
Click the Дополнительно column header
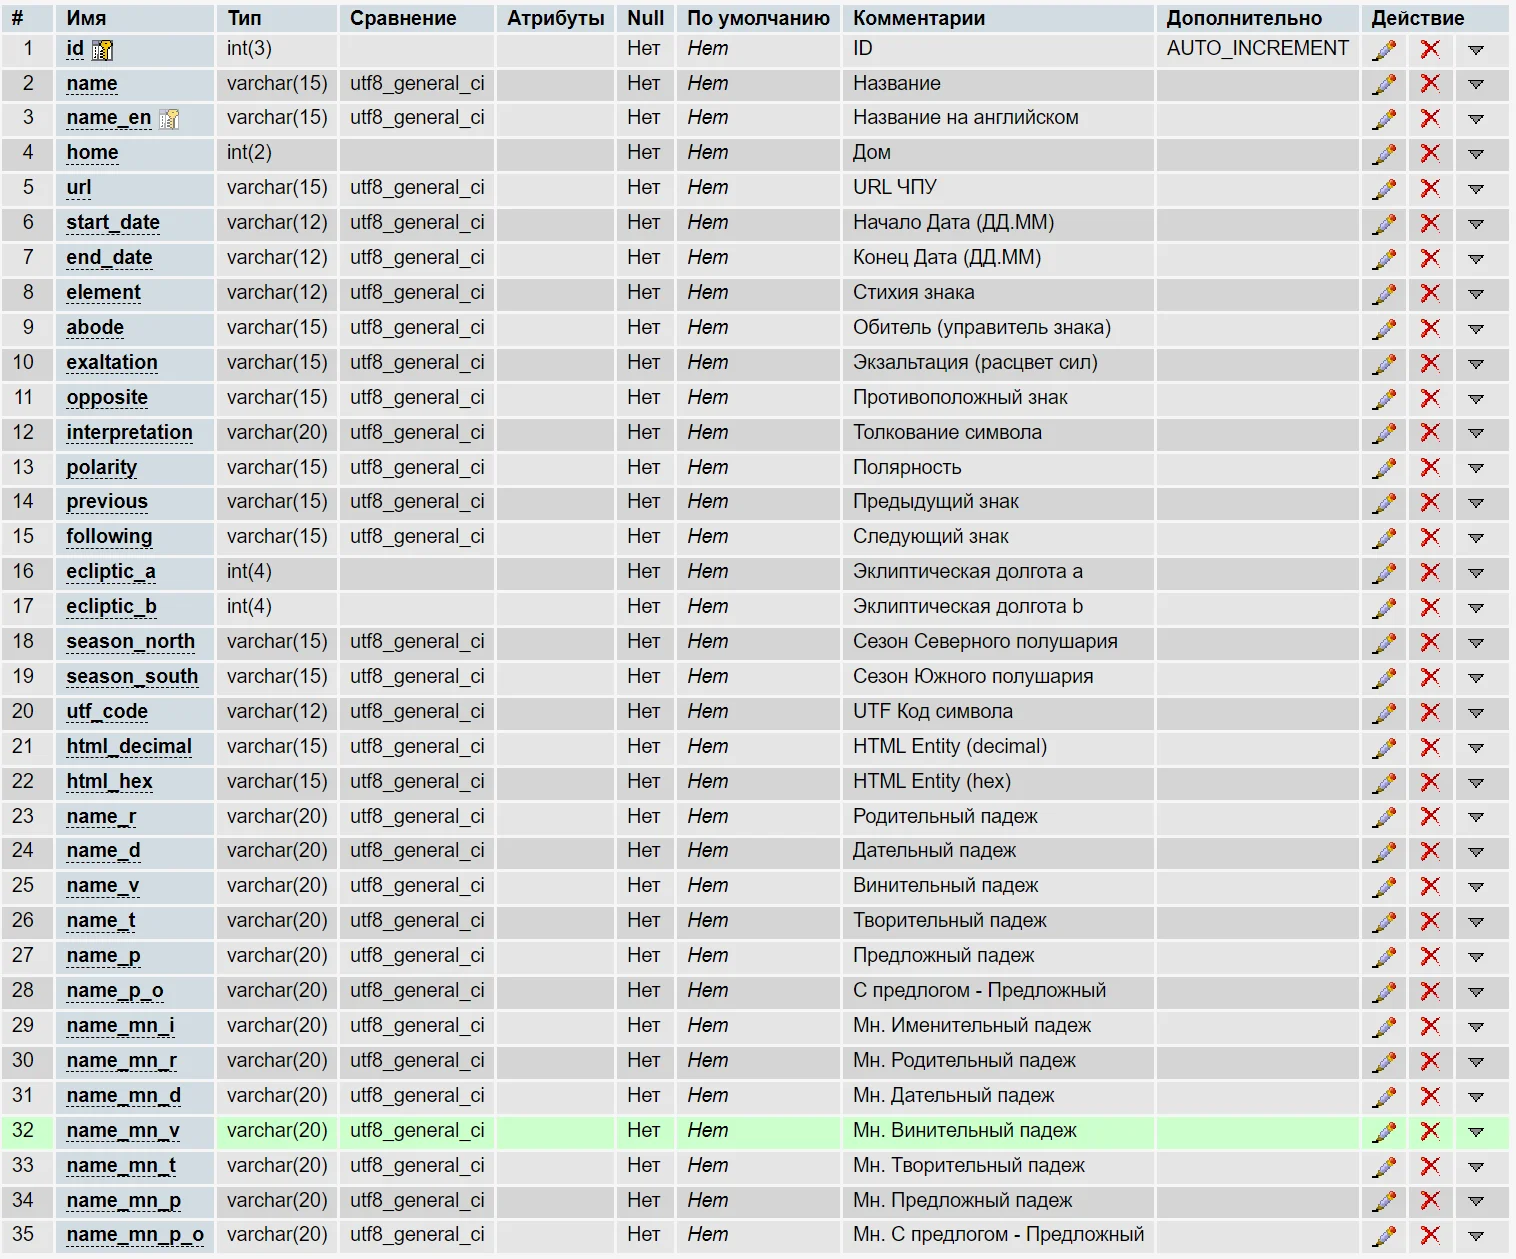(x=1244, y=18)
